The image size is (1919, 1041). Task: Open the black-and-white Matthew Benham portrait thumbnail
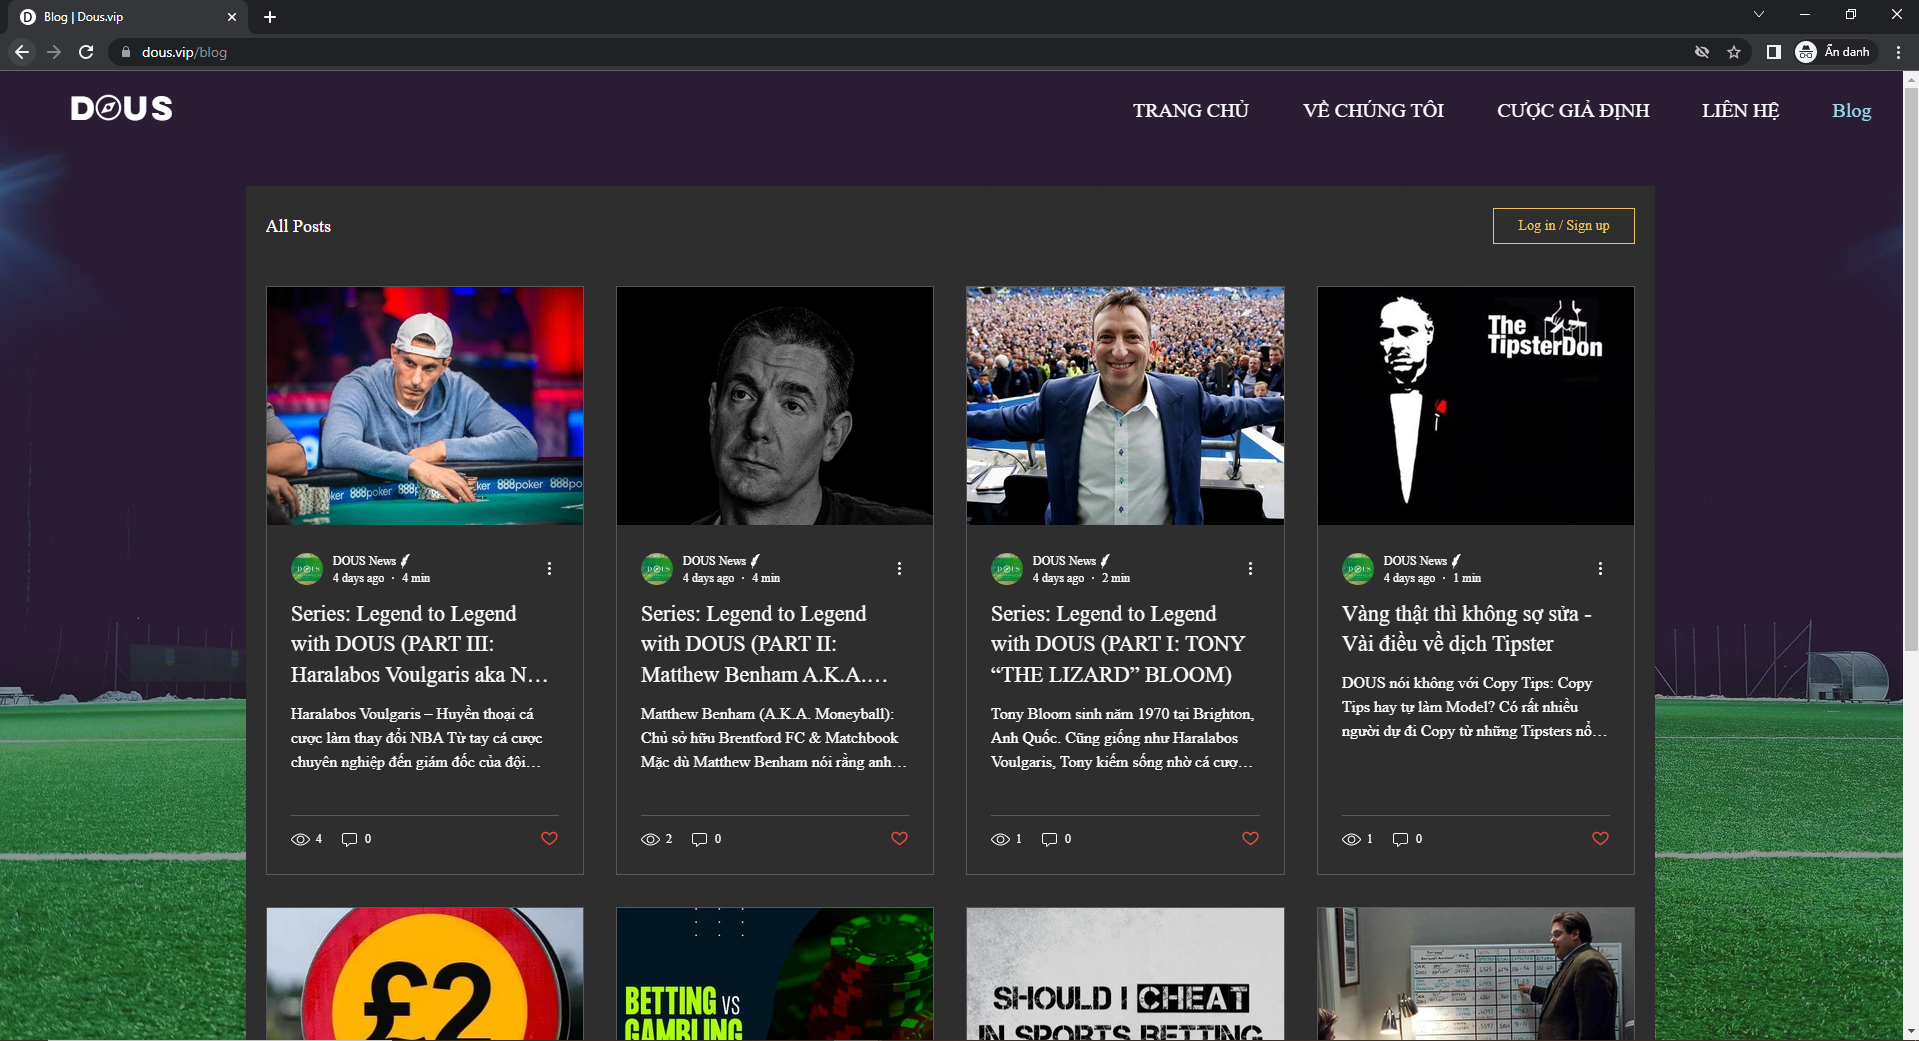[775, 406]
